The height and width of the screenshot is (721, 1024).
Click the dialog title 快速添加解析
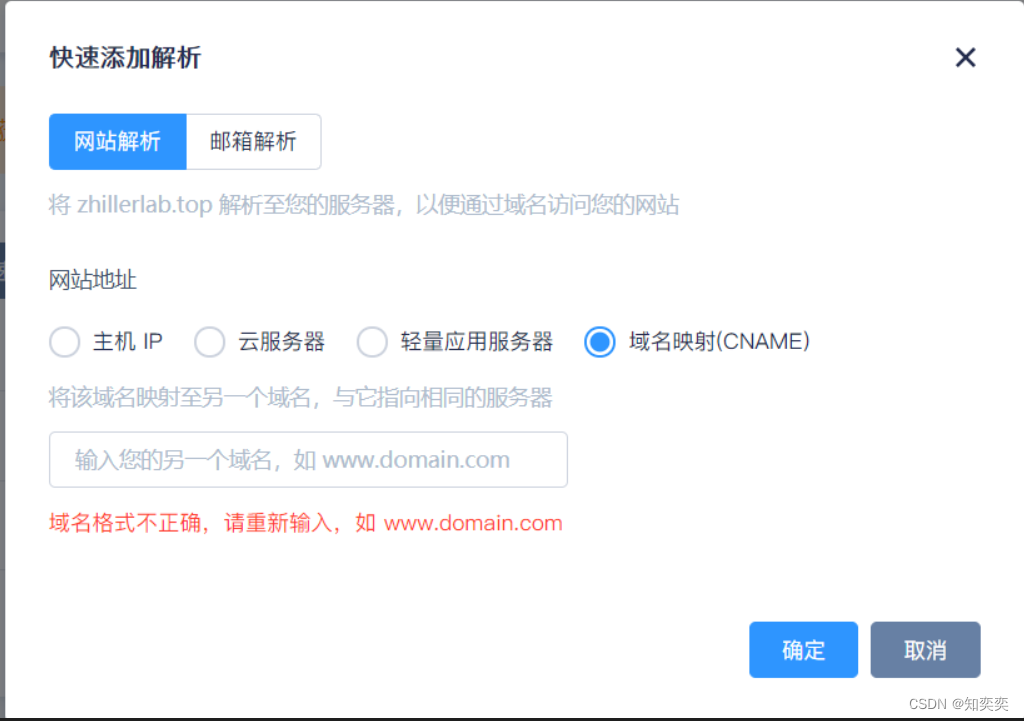pos(124,58)
